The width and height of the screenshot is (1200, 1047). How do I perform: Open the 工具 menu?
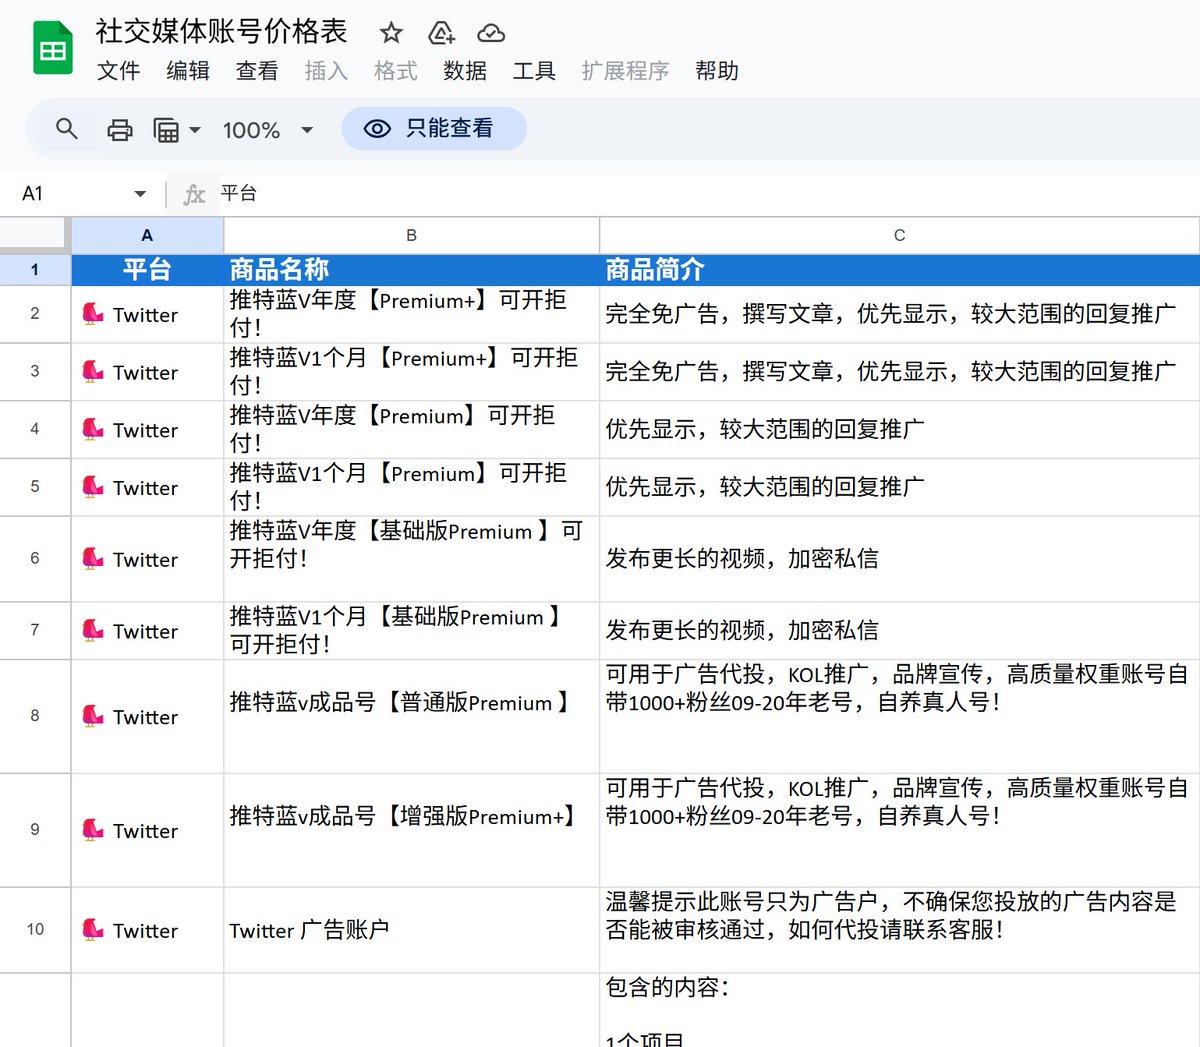[534, 71]
